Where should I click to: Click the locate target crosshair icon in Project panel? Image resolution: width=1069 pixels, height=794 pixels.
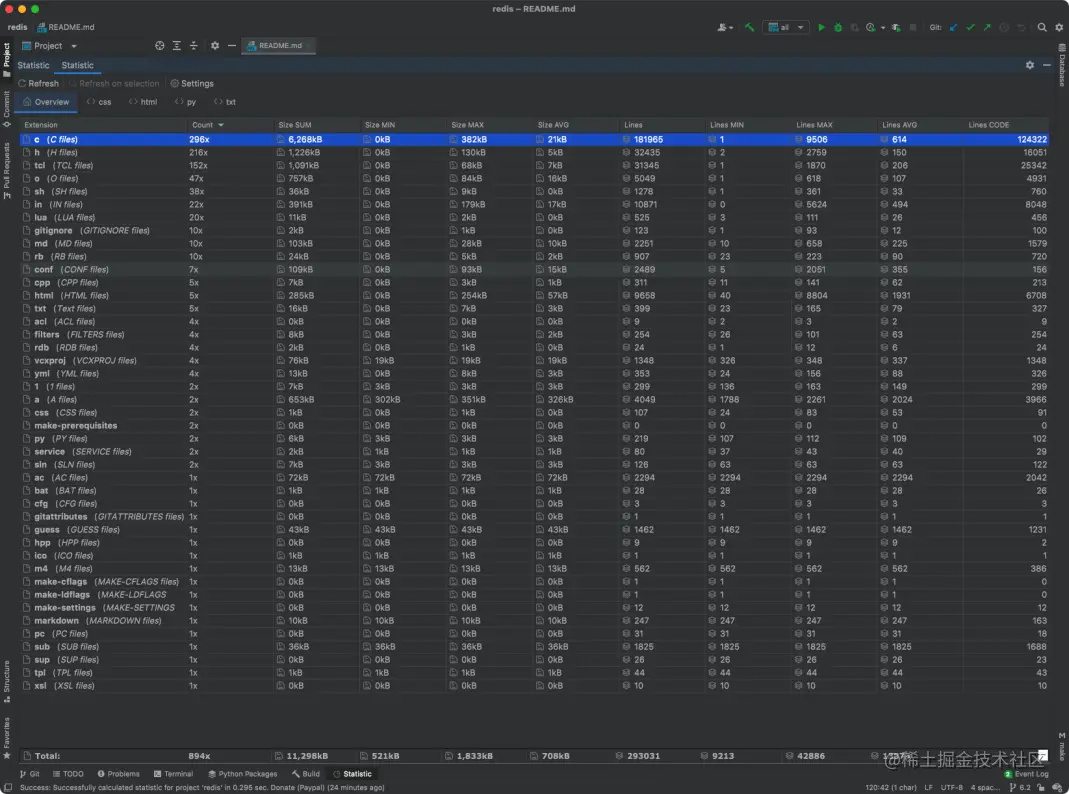tap(160, 46)
